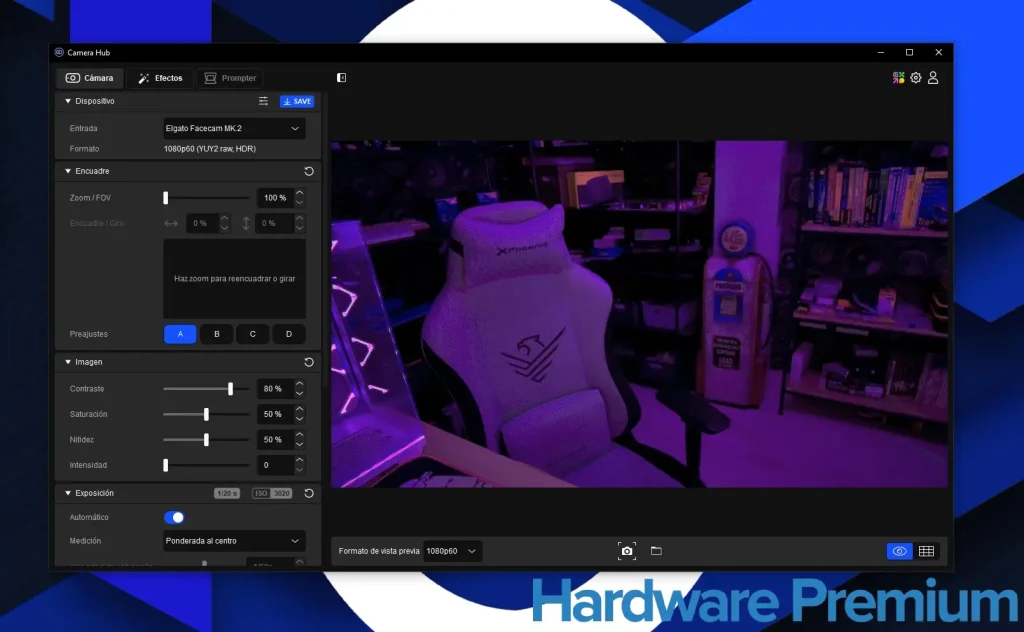1024x632 pixels.
Task: Open Dispositivo advanced settings sliders icon
Action: click(x=263, y=101)
